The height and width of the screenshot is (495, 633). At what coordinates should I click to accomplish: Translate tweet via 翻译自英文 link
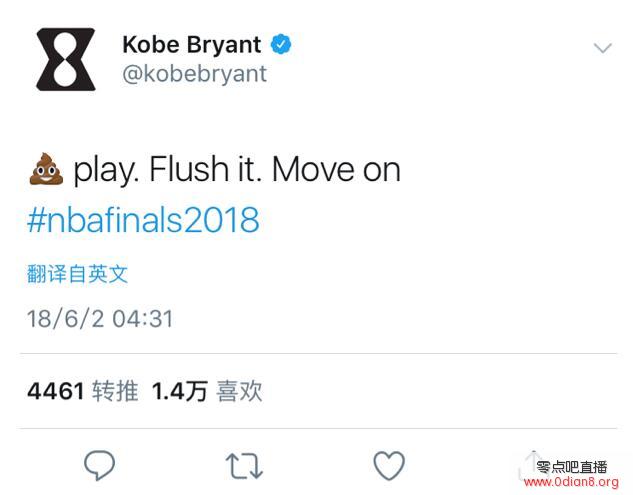pos(77,274)
